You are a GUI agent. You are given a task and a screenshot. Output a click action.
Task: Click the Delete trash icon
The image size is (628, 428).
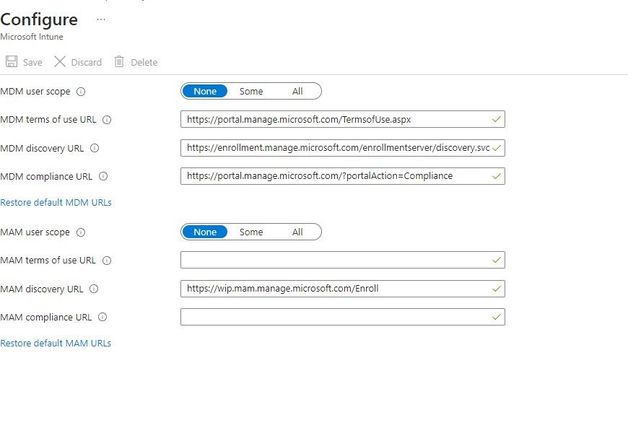(119, 62)
